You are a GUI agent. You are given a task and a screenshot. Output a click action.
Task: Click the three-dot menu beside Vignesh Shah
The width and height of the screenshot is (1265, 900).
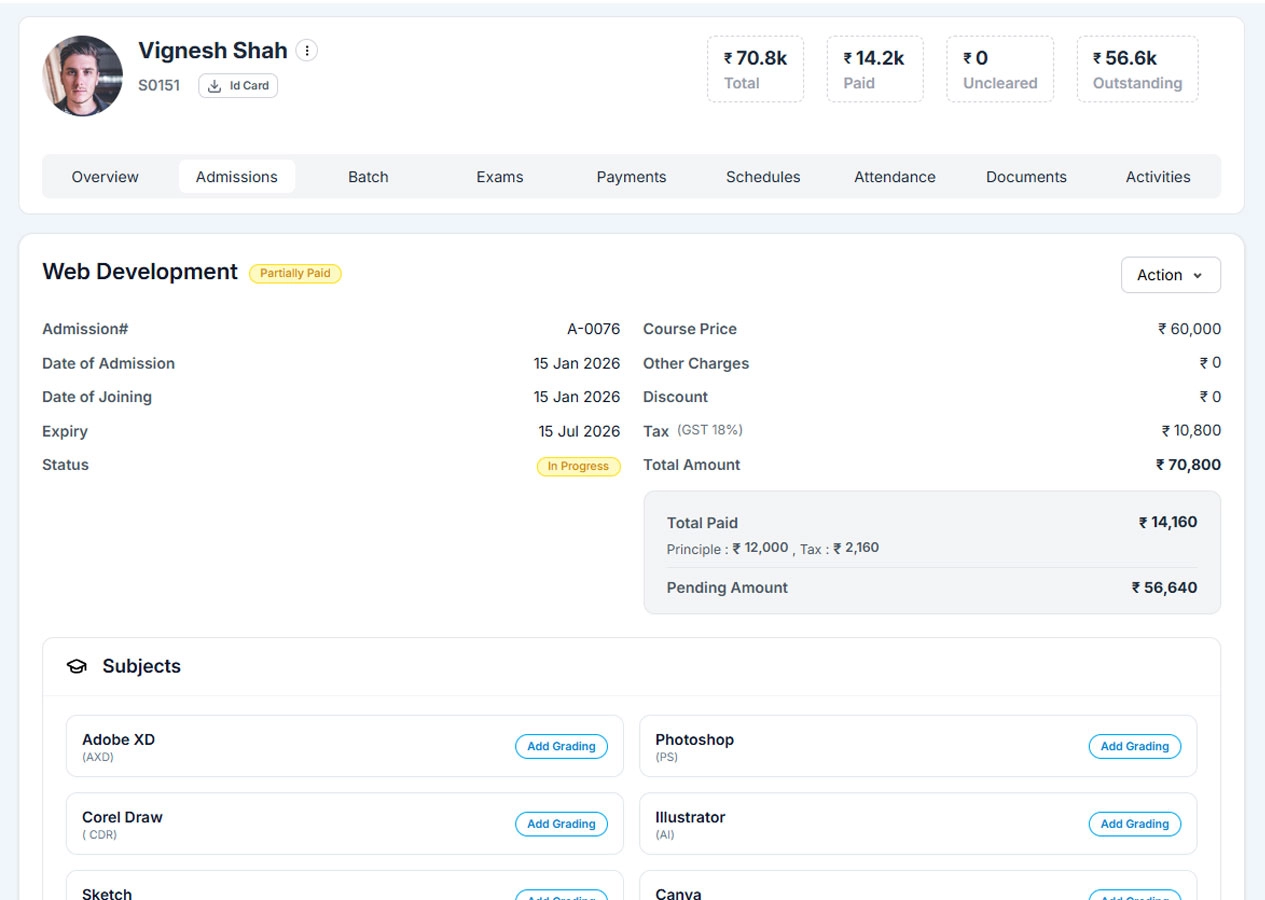point(307,51)
